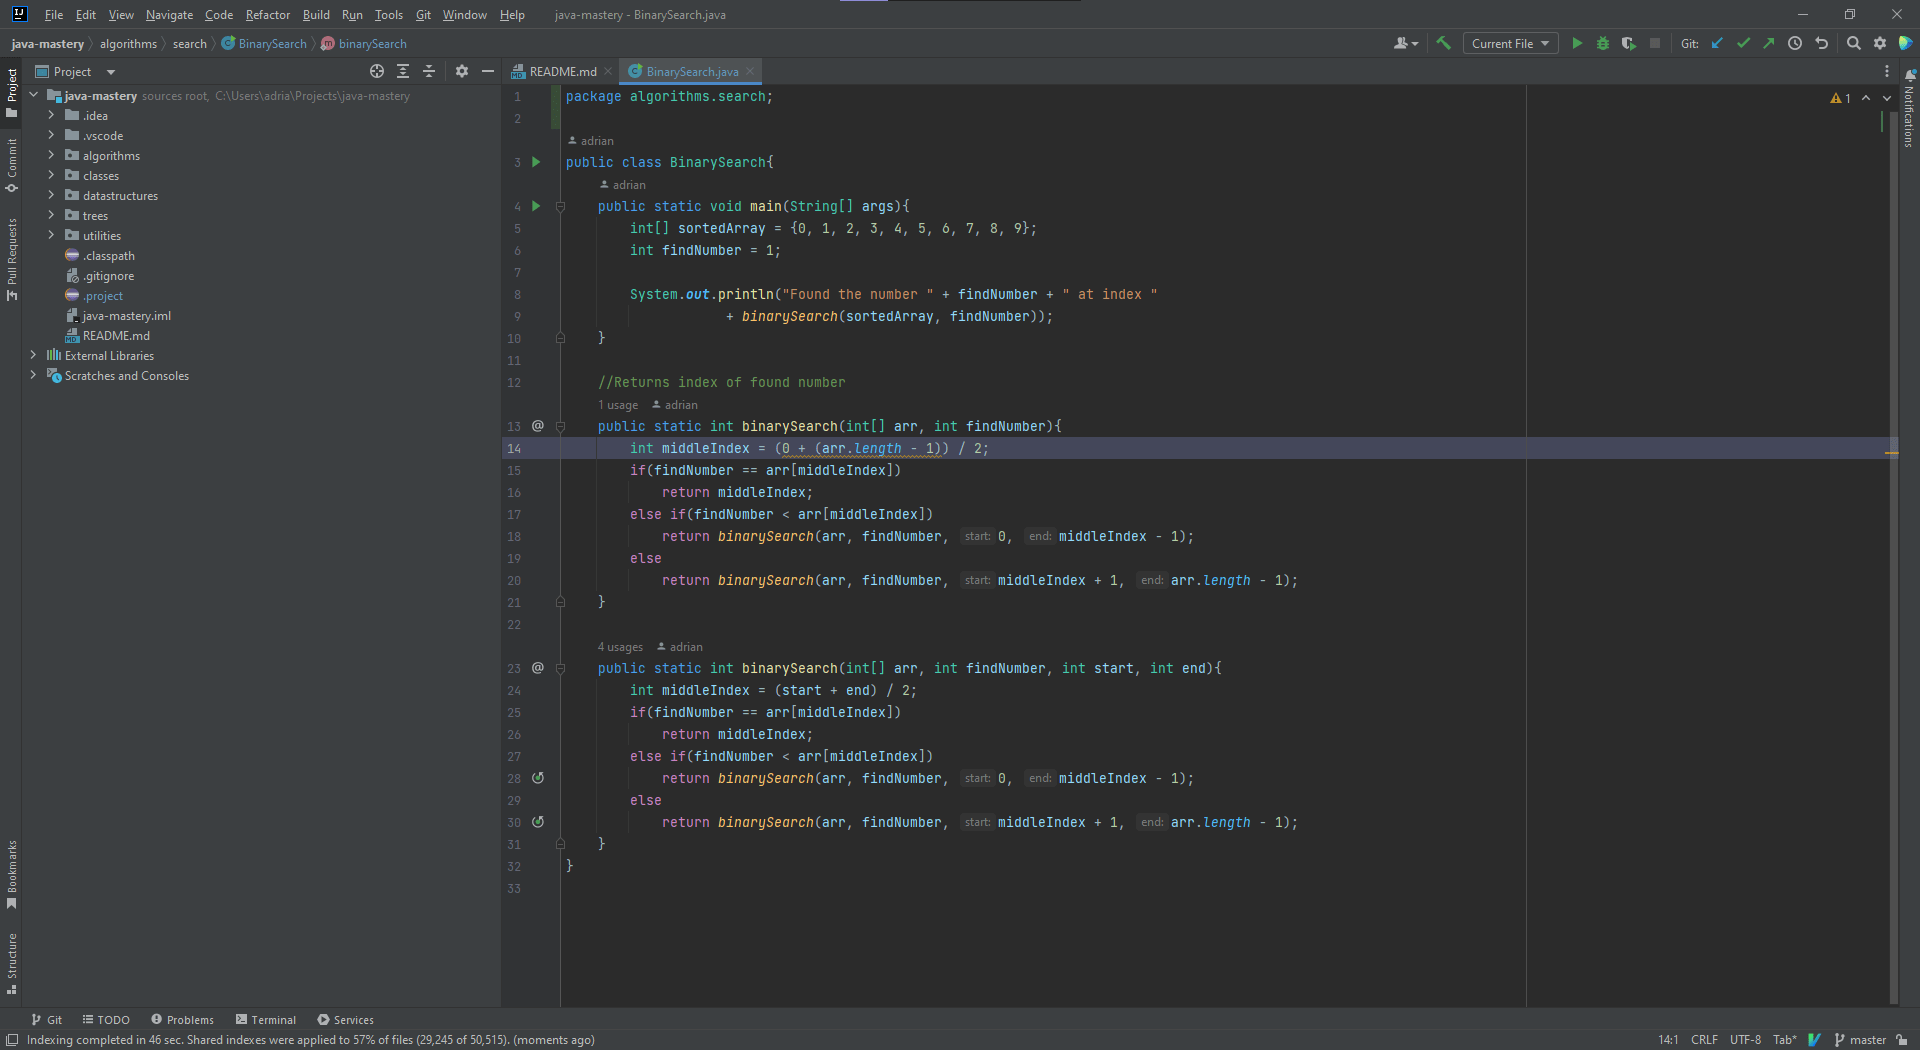Expand the External Libraries node
The image size is (1920, 1050).
tap(33, 356)
